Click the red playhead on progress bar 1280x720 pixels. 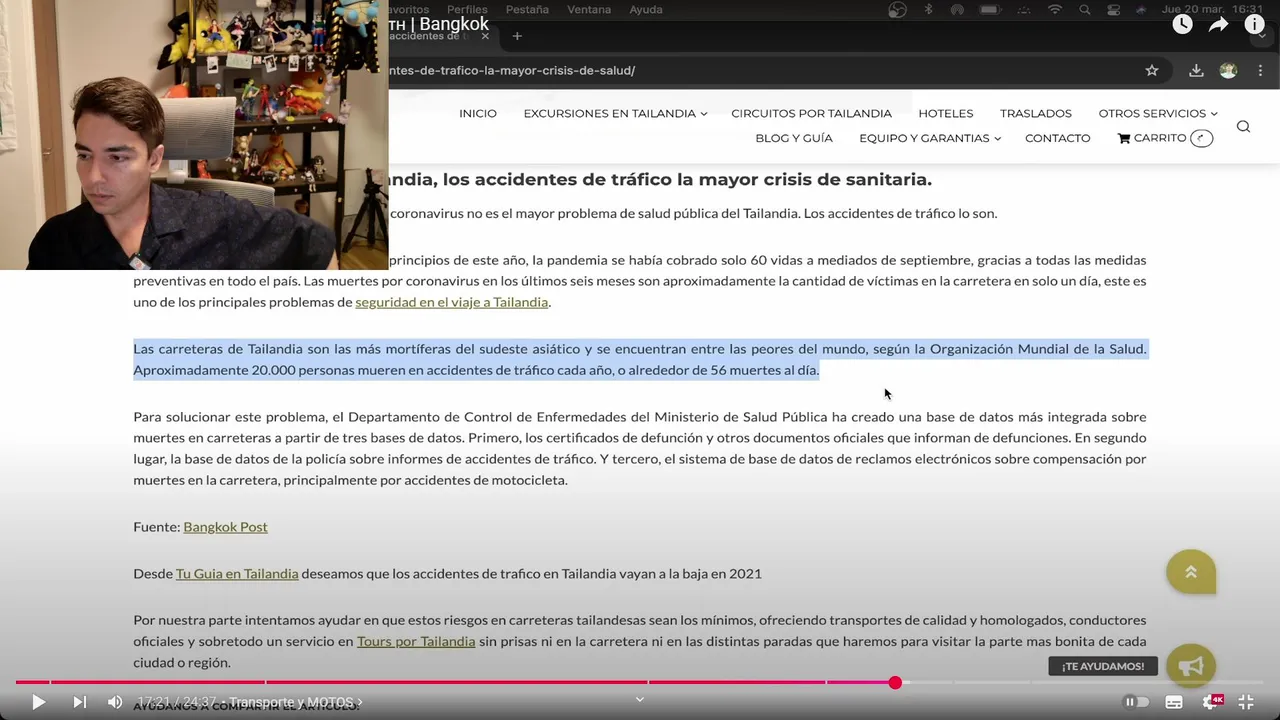pyautogui.click(x=895, y=682)
